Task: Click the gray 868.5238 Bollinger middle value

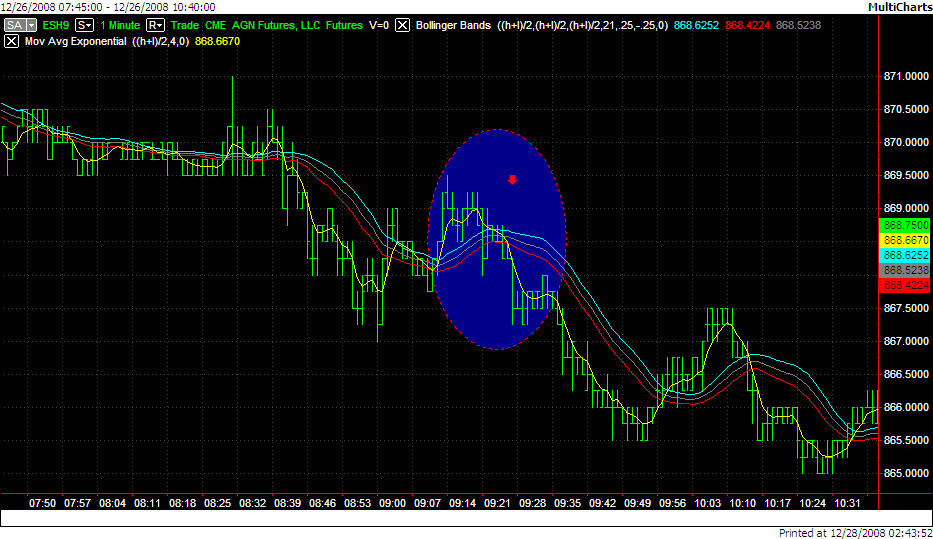Action: coord(799,26)
